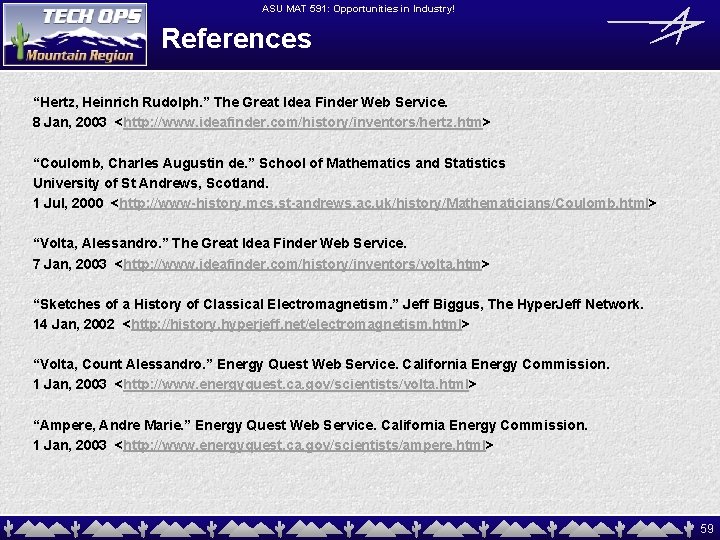Click the date '8 Jan, 2003'
This screenshot has height=540, width=720.
69,123
